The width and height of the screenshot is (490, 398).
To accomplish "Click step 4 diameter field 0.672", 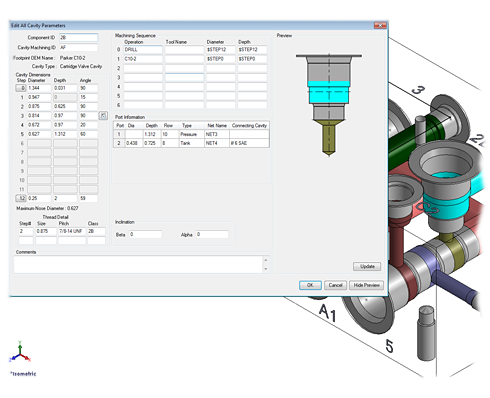I will coord(39,125).
